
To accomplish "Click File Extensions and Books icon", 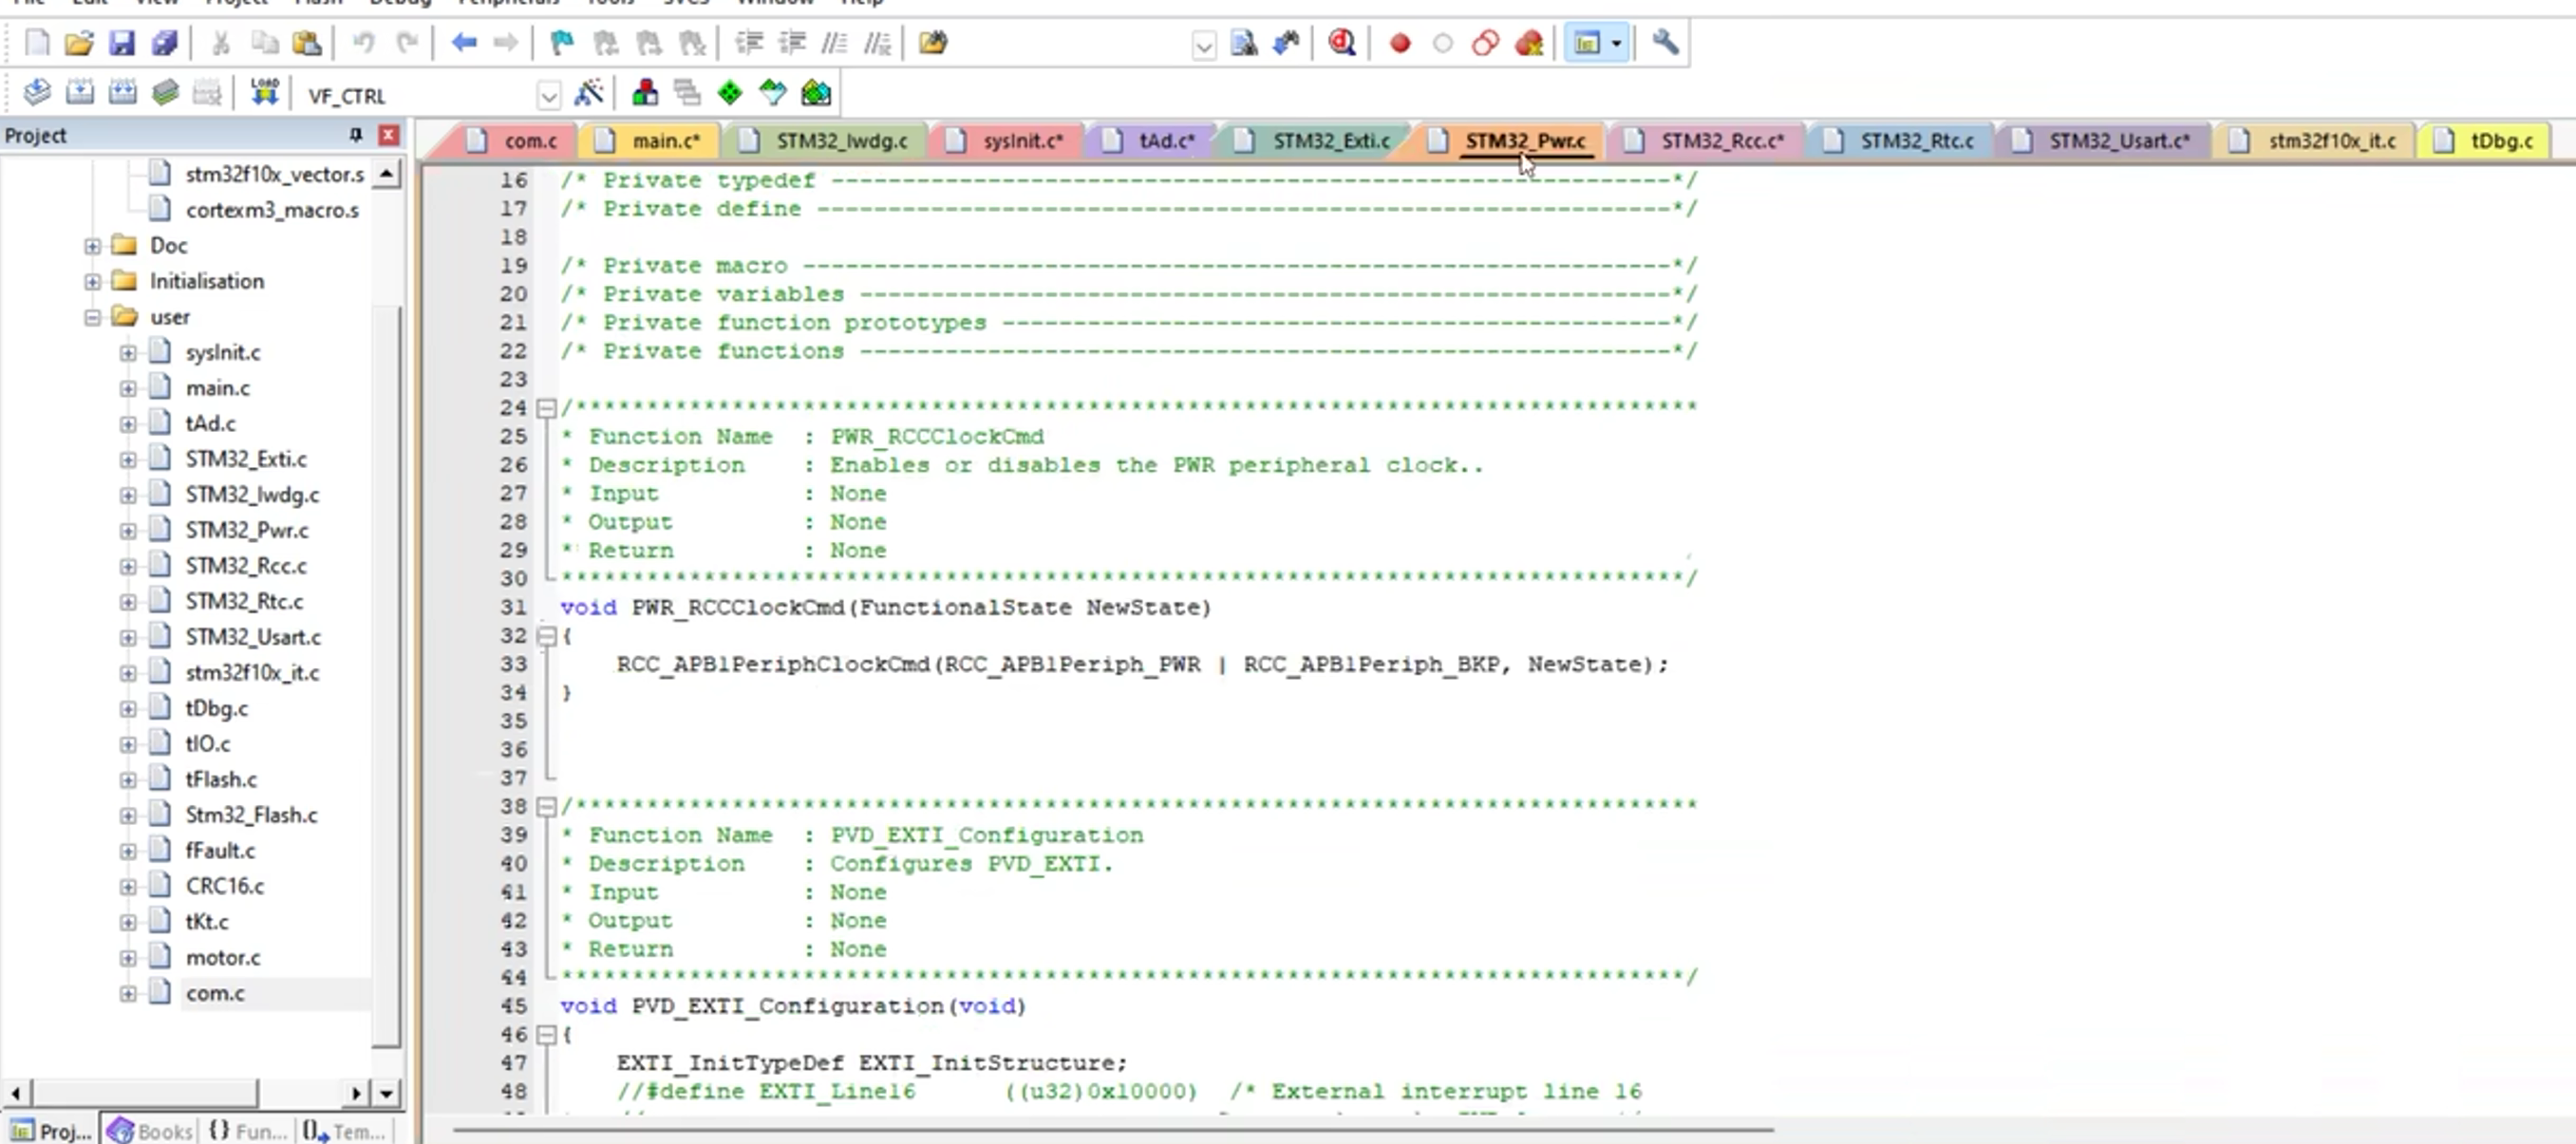I will coord(644,94).
